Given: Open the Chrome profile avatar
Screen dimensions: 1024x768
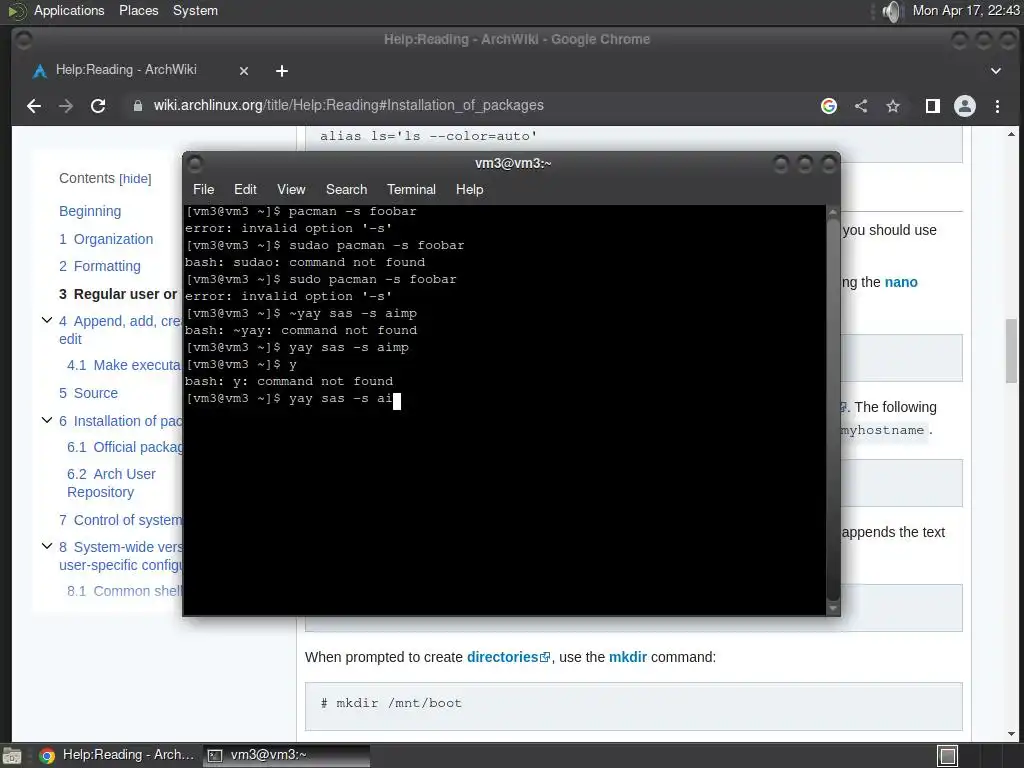Looking at the screenshot, I should point(965,106).
